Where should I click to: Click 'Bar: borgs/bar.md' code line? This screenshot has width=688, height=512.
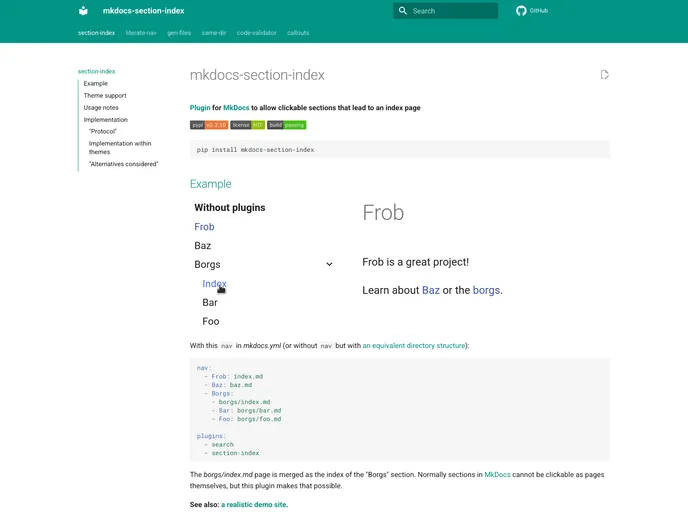[x=247, y=411]
